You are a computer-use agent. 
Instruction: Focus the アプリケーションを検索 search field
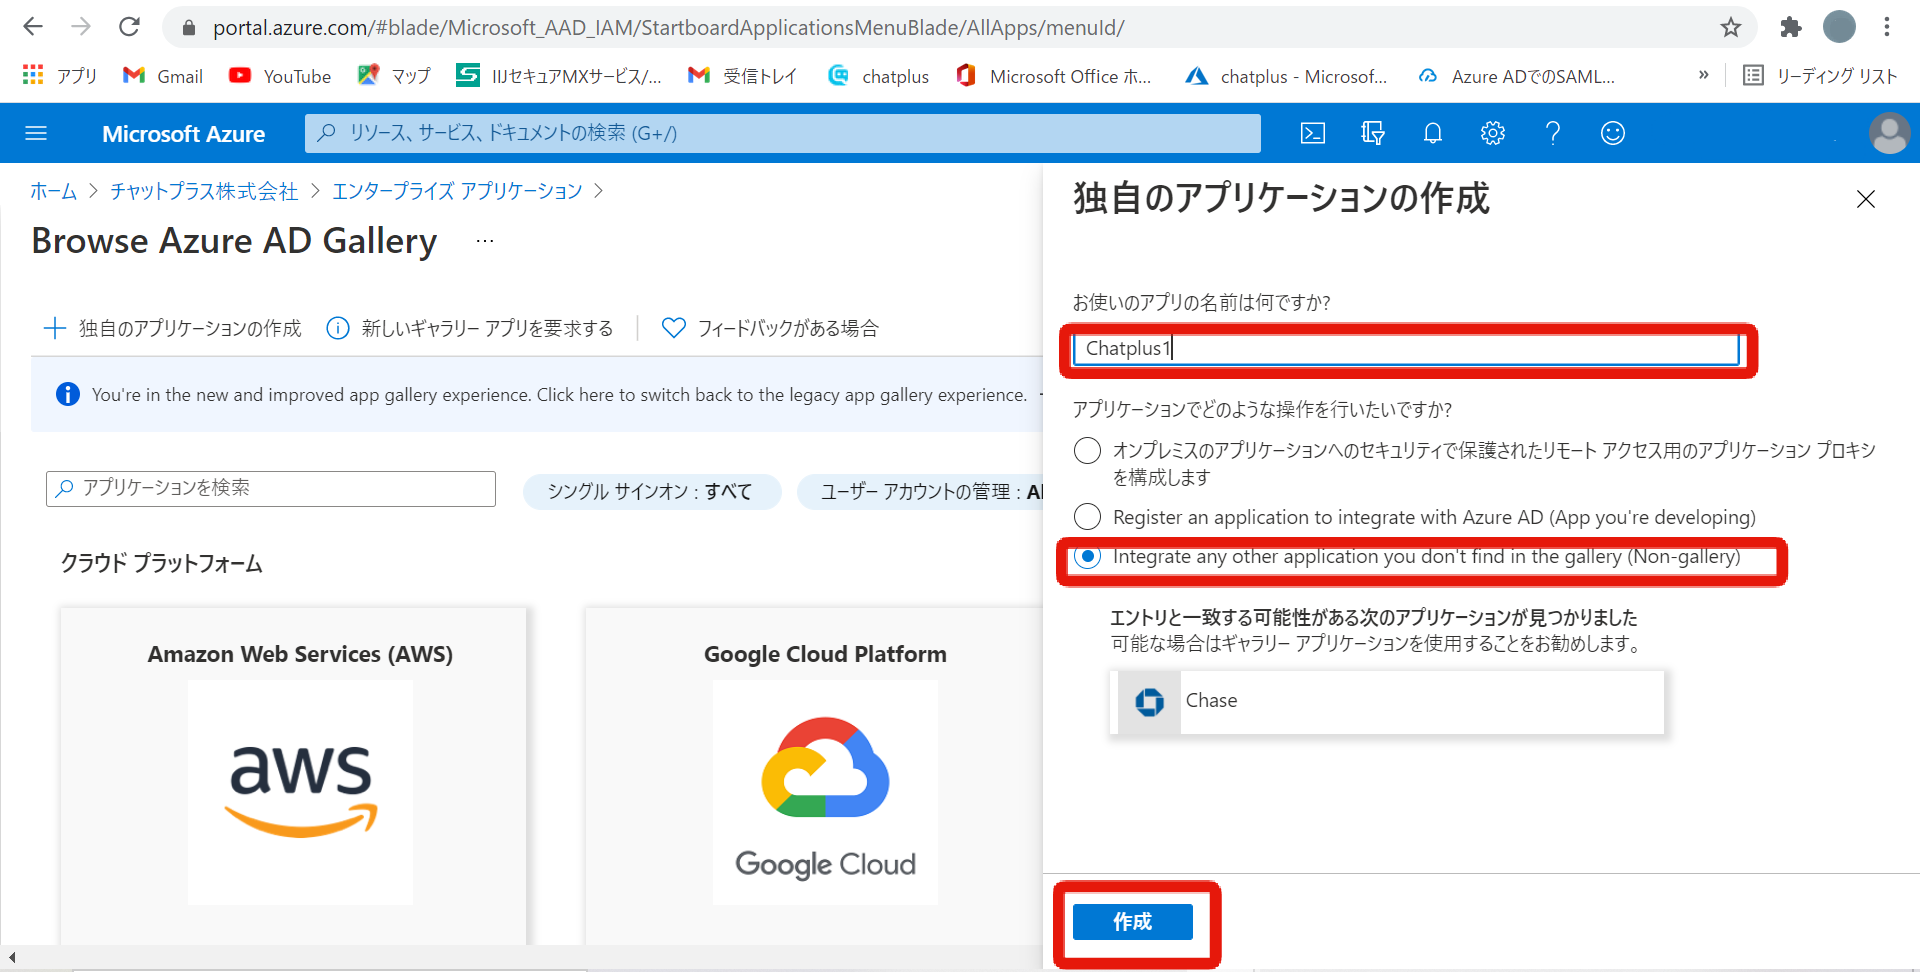coord(271,488)
